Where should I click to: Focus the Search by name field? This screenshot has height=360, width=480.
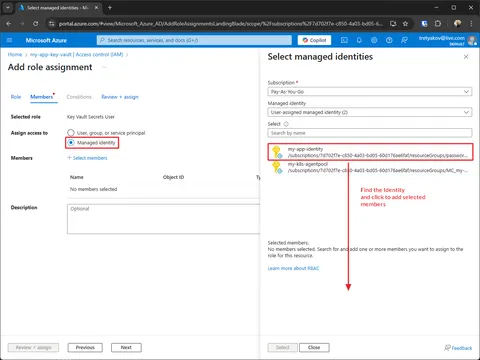click(x=370, y=133)
